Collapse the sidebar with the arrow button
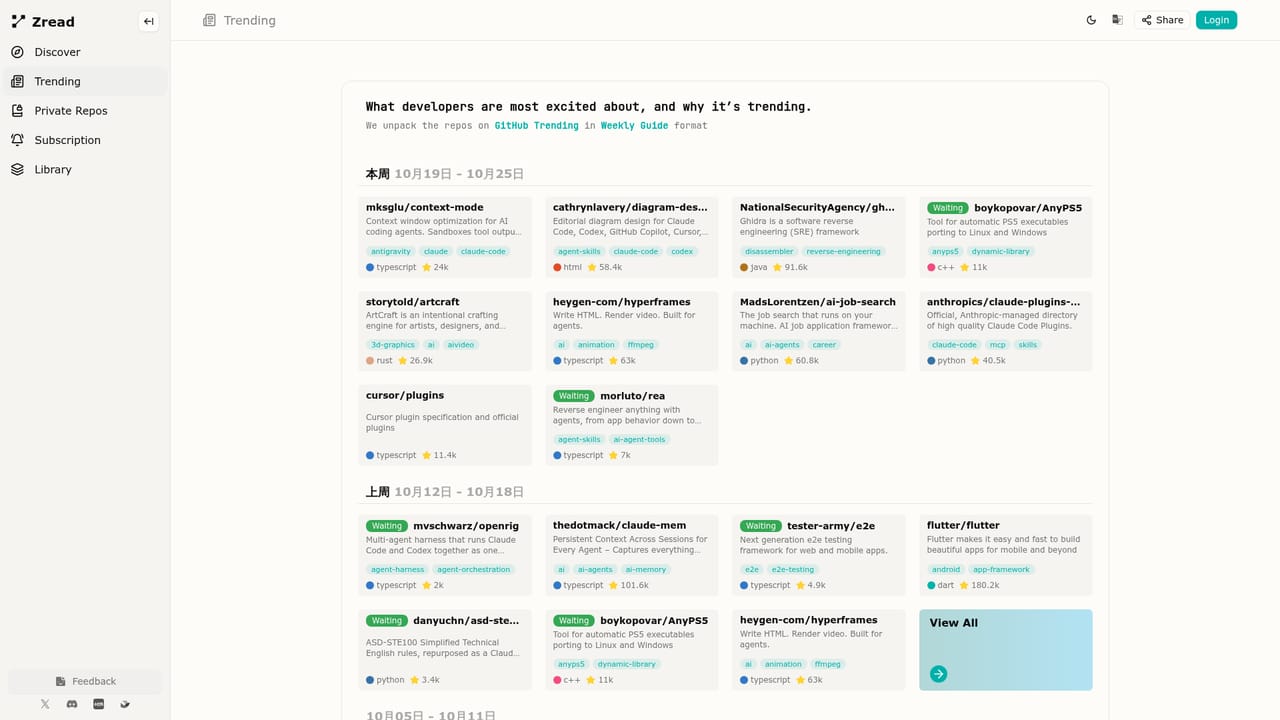Viewport: 1280px width, 720px height. click(x=148, y=21)
